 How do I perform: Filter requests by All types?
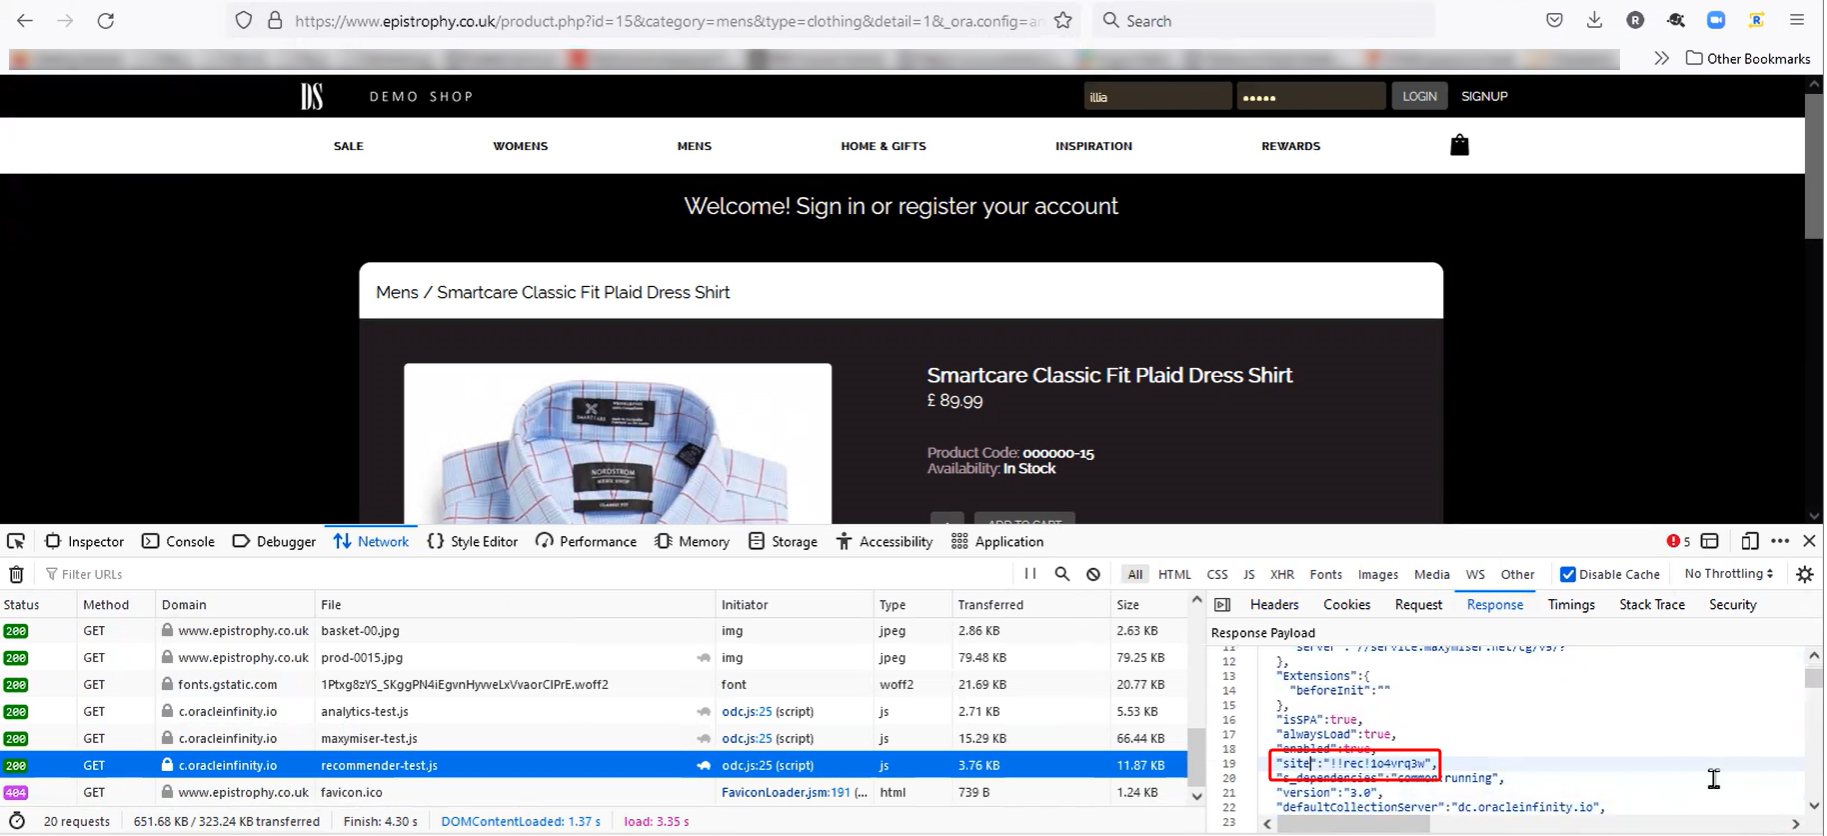pyautogui.click(x=1134, y=574)
